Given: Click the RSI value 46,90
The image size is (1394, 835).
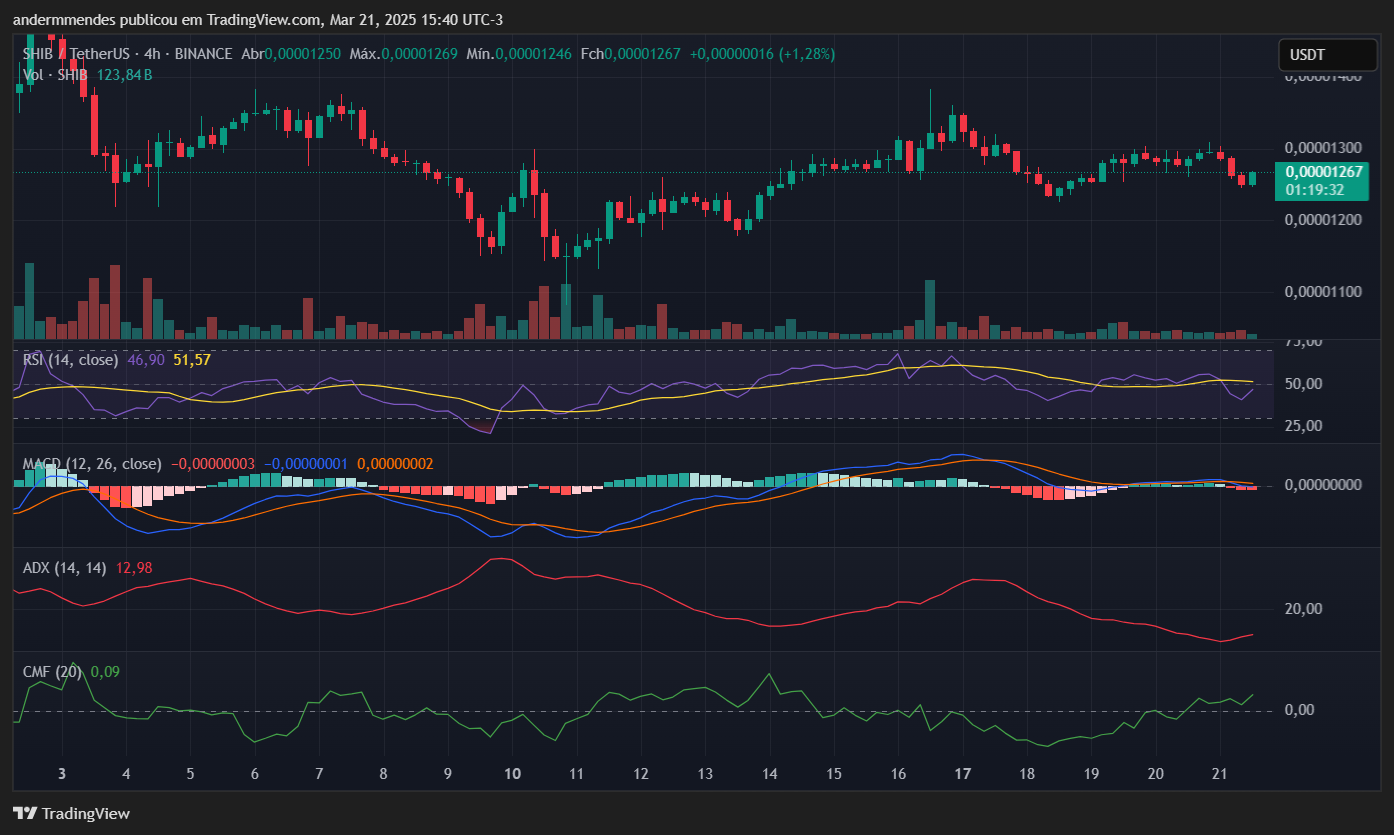Looking at the screenshot, I should pyautogui.click(x=146, y=360).
